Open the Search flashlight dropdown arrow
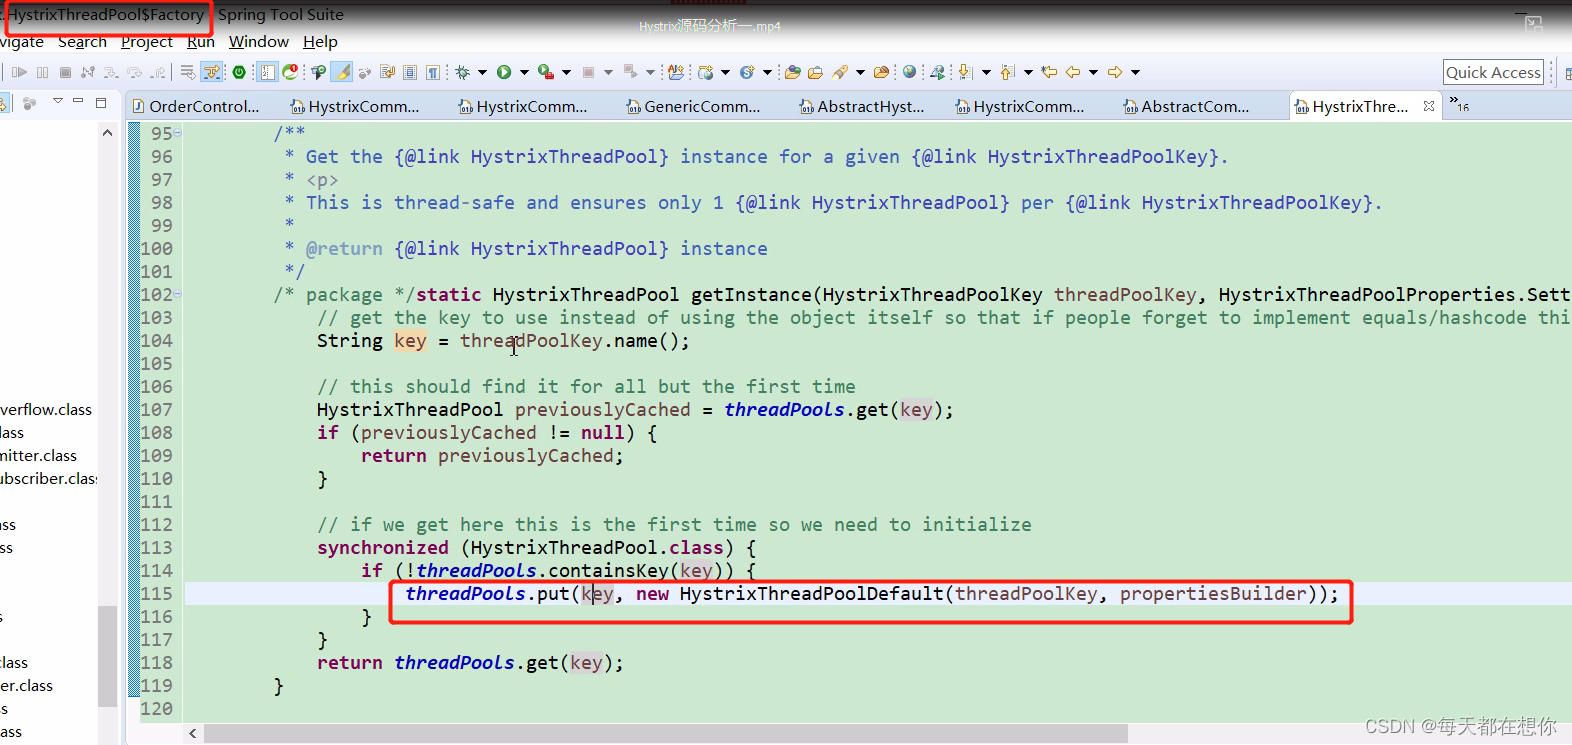1572x745 pixels. (860, 72)
